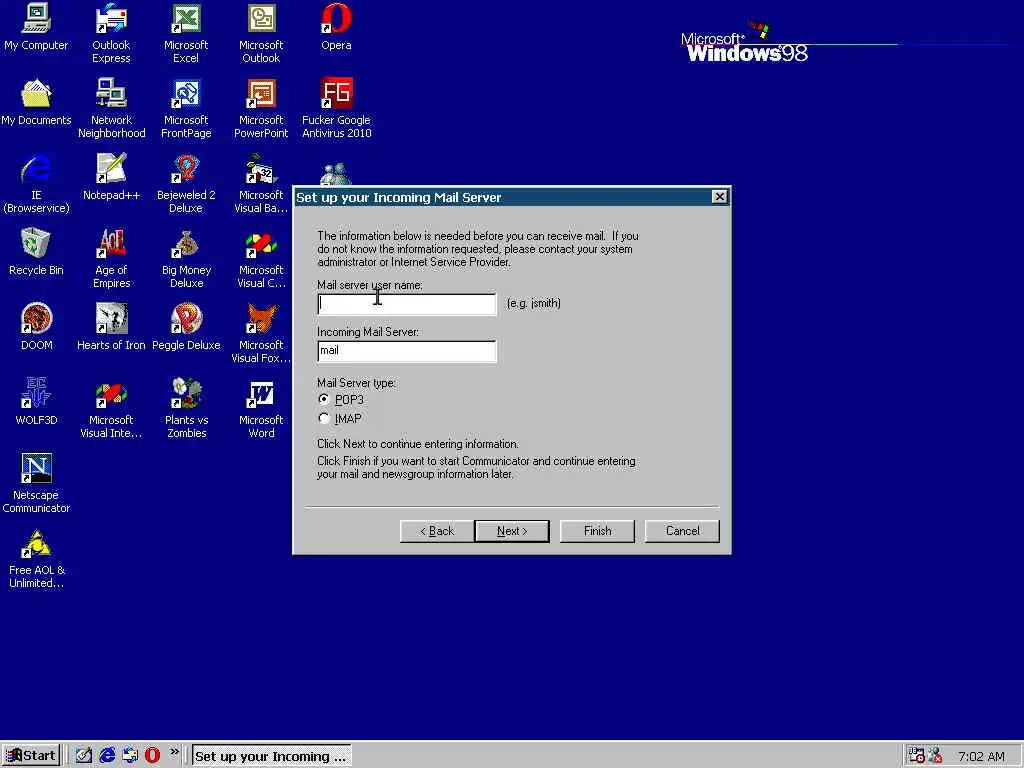Activate Set up your Incoming taskbar button

272,756
